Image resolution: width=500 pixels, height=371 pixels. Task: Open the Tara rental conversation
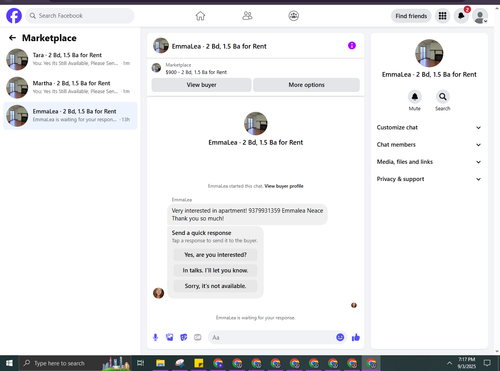(70, 59)
